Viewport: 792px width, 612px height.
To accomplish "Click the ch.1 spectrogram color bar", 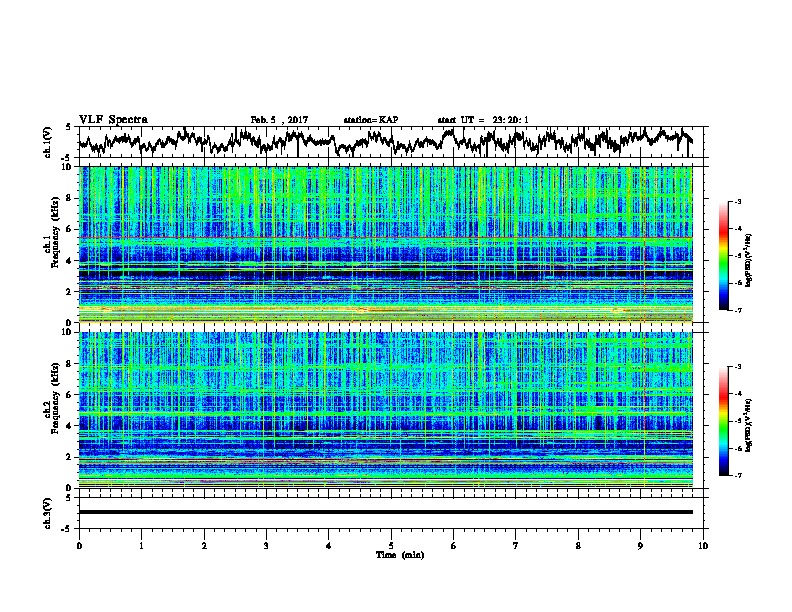I will 723,256.
